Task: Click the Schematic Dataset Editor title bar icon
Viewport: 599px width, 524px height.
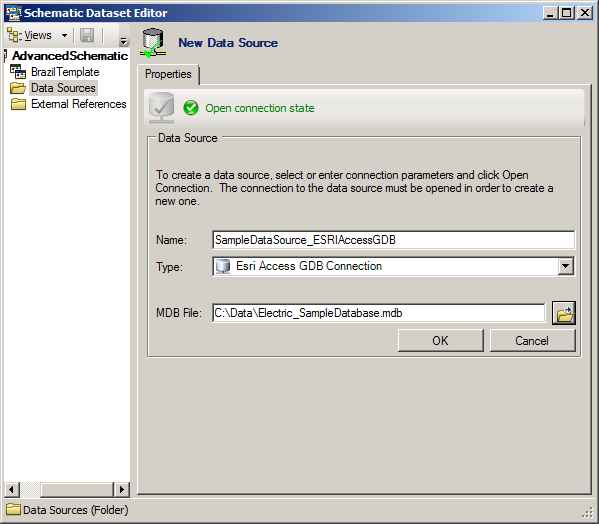Action: click(13, 13)
